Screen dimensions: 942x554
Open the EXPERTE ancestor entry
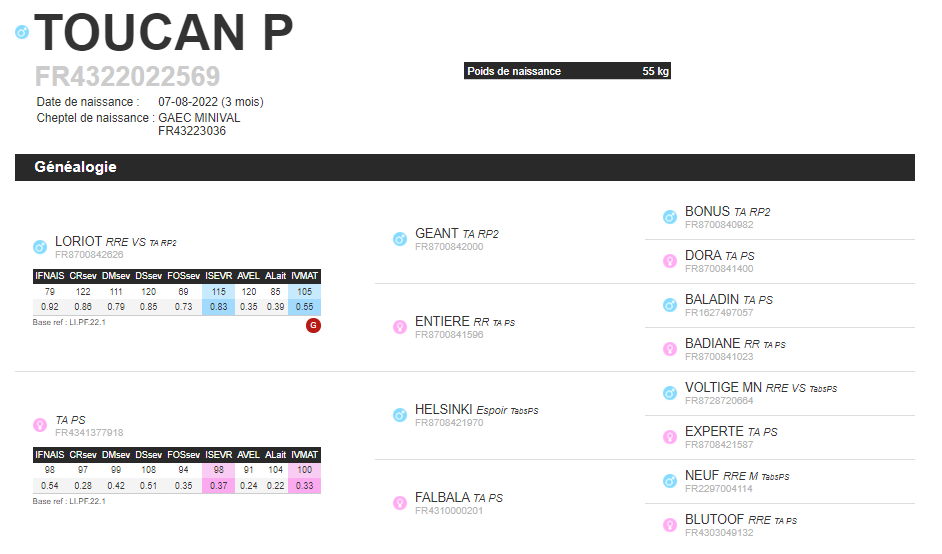[x=714, y=431]
